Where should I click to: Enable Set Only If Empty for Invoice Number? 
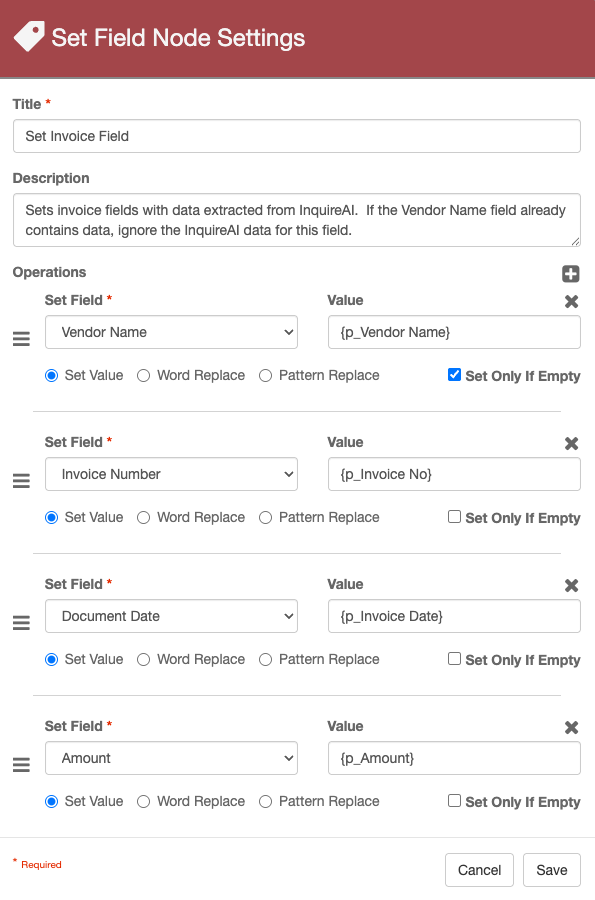click(x=454, y=517)
